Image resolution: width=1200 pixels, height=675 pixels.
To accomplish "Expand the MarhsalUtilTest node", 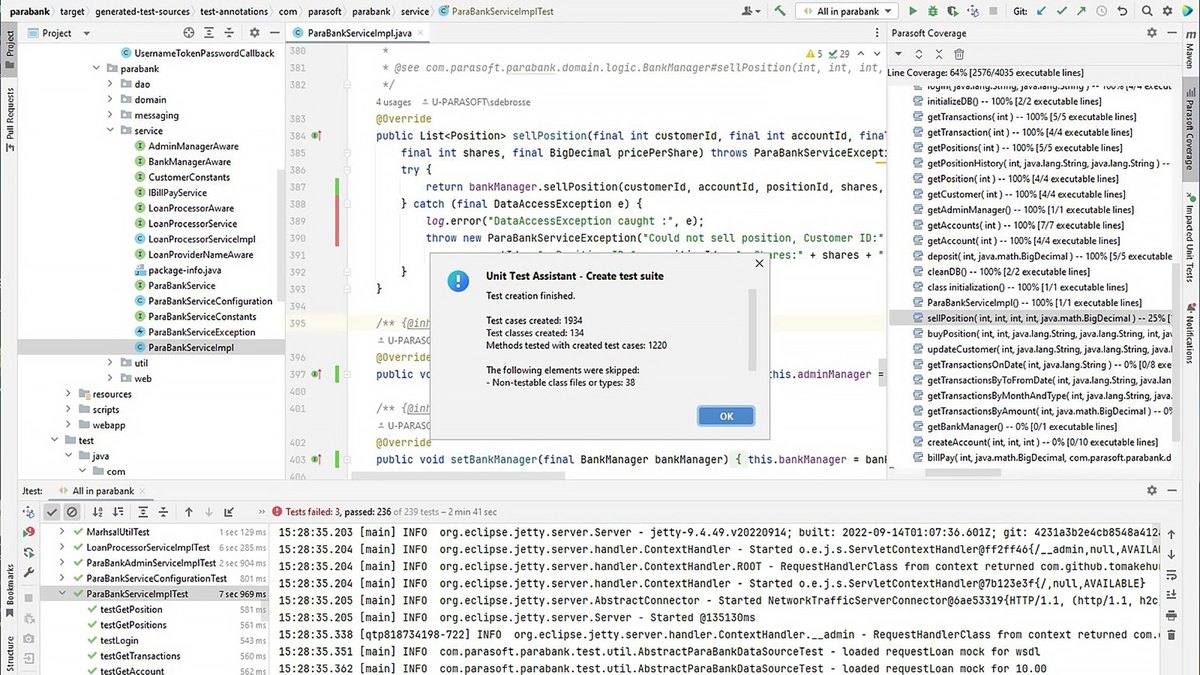I will click(x=62, y=532).
